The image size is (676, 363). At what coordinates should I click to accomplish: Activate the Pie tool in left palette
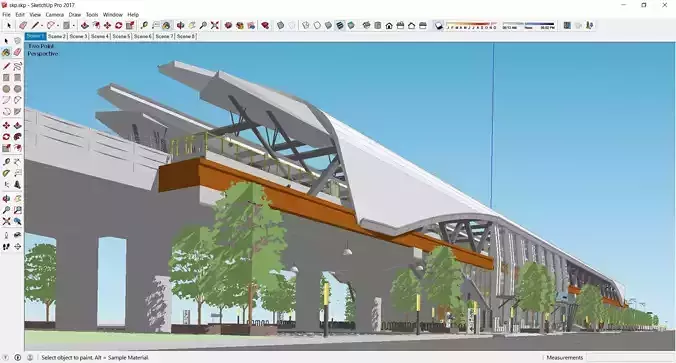pos(17,112)
